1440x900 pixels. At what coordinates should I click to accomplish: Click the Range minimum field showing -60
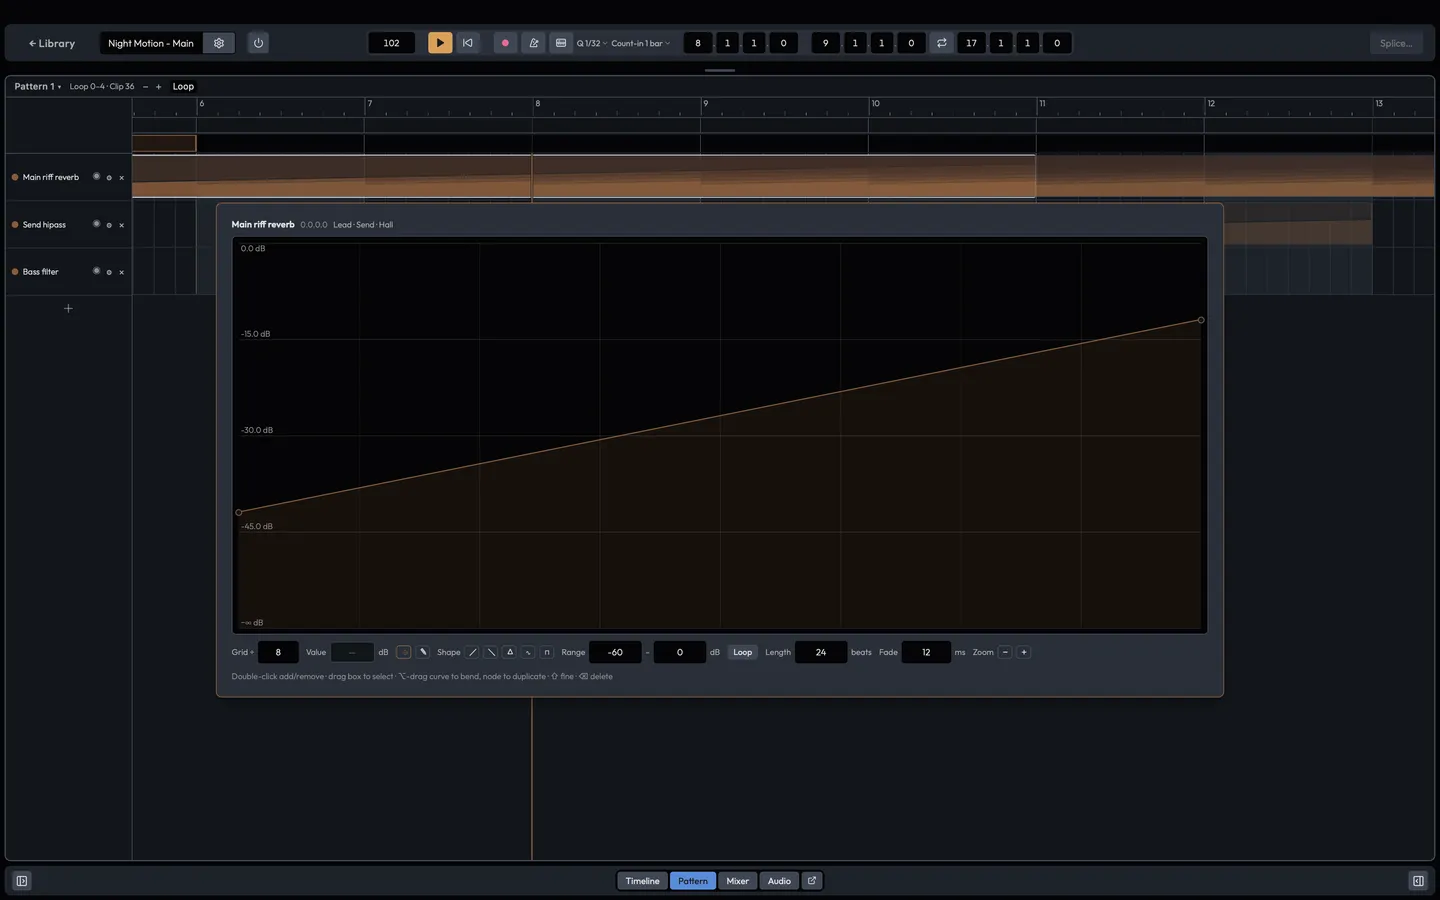pyautogui.click(x=615, y=652)
